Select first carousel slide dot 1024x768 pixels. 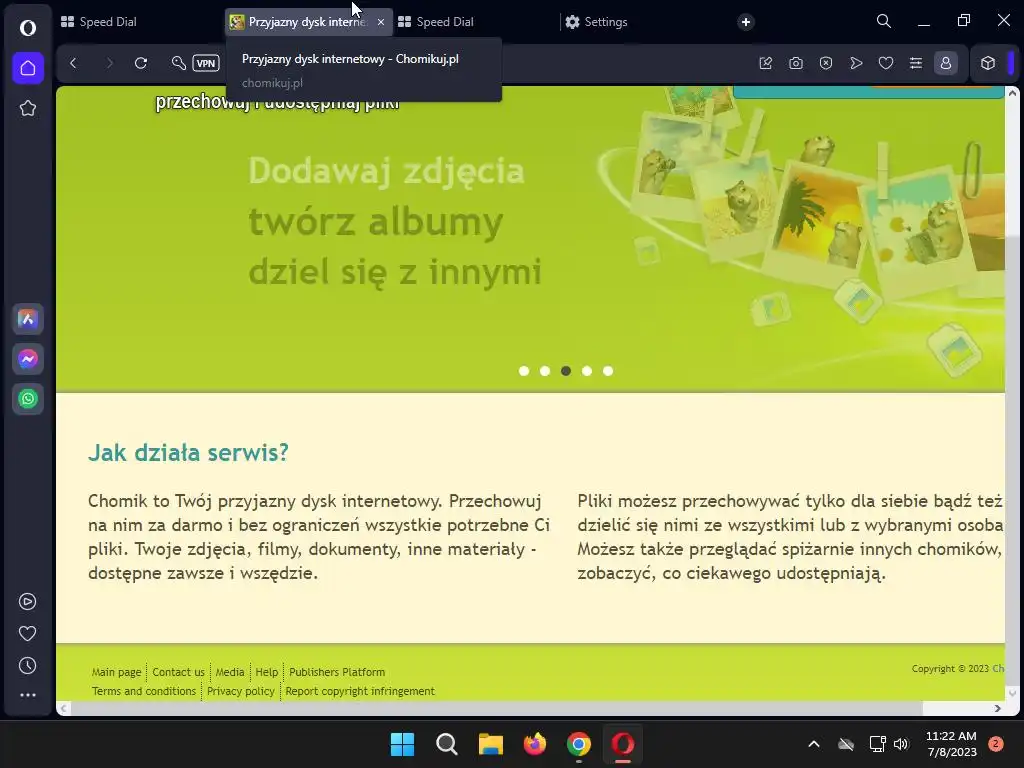(x=524, y=371)
